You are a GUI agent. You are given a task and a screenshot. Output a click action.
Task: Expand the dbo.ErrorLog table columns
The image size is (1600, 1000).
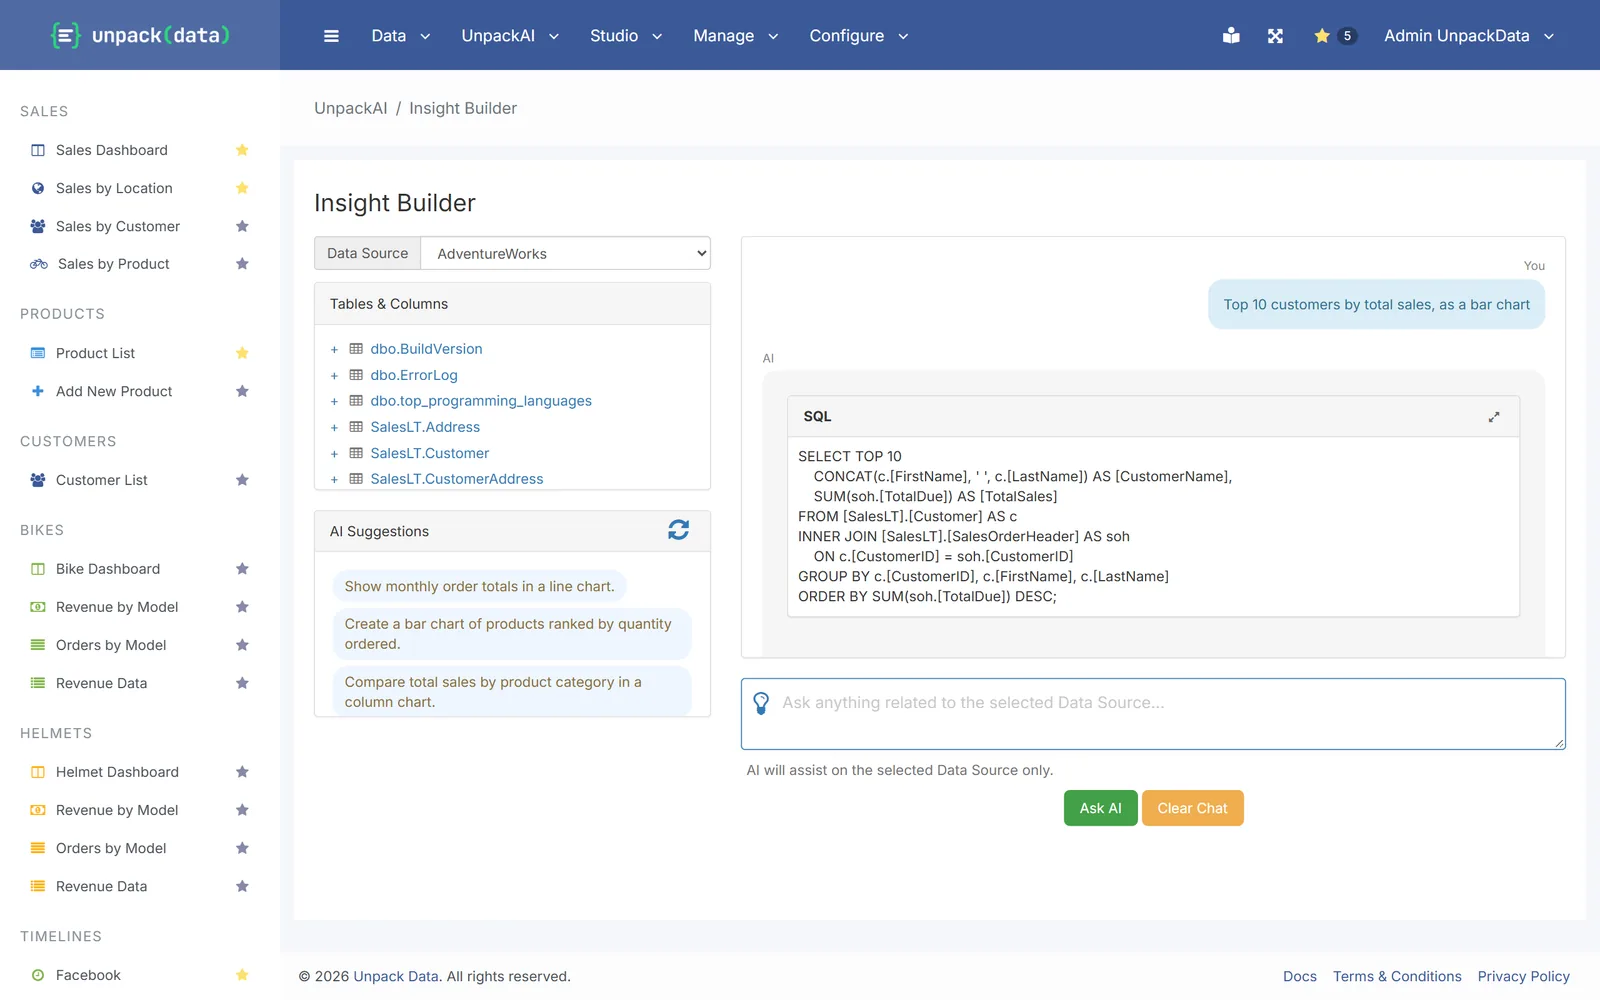[x=334, y=376]
